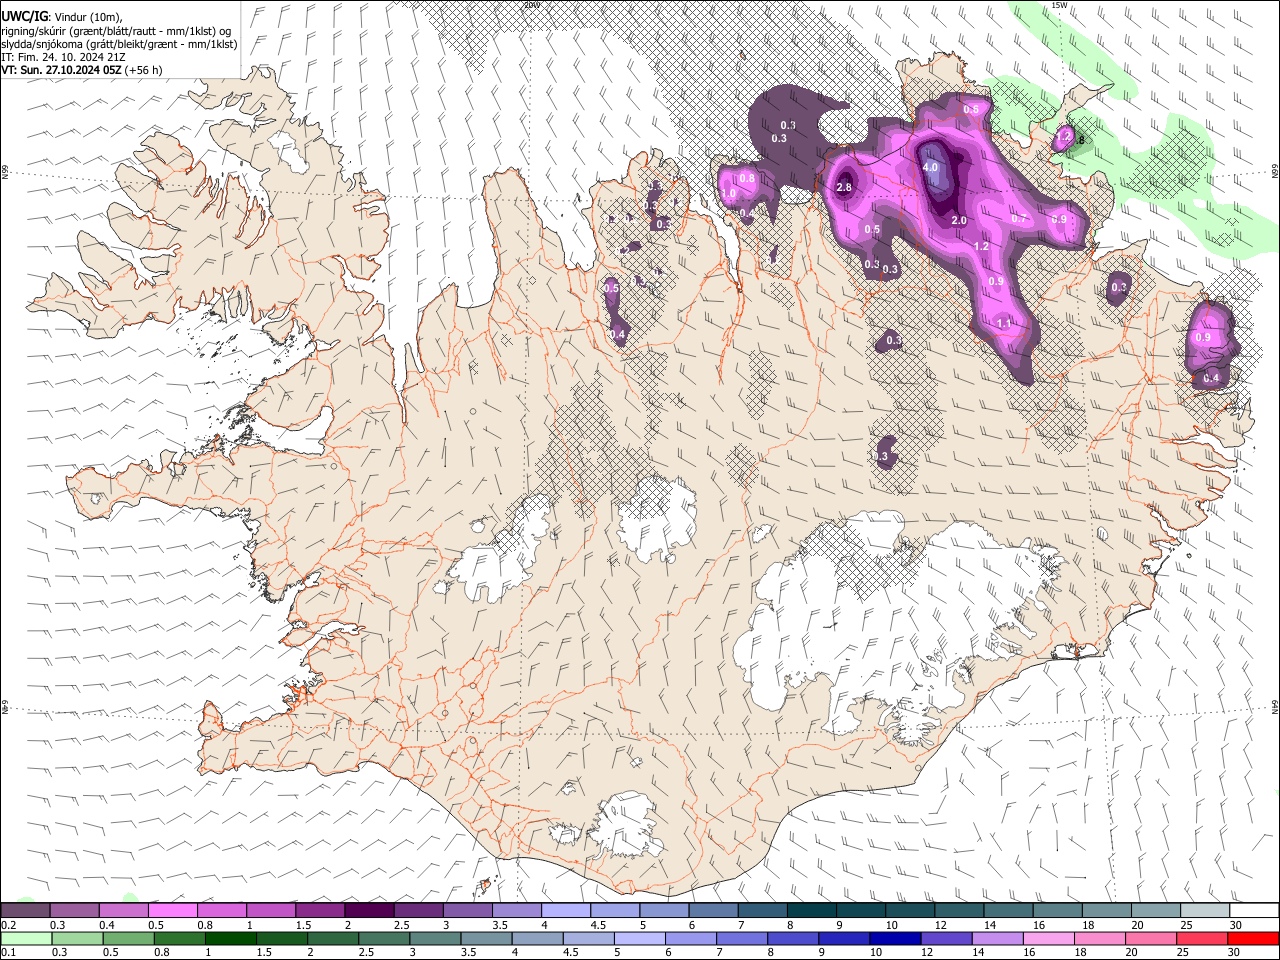Select the darkest green 1–1.5 swatch in lower legend
1280x960 pixels.
click(x=231, y=938)
